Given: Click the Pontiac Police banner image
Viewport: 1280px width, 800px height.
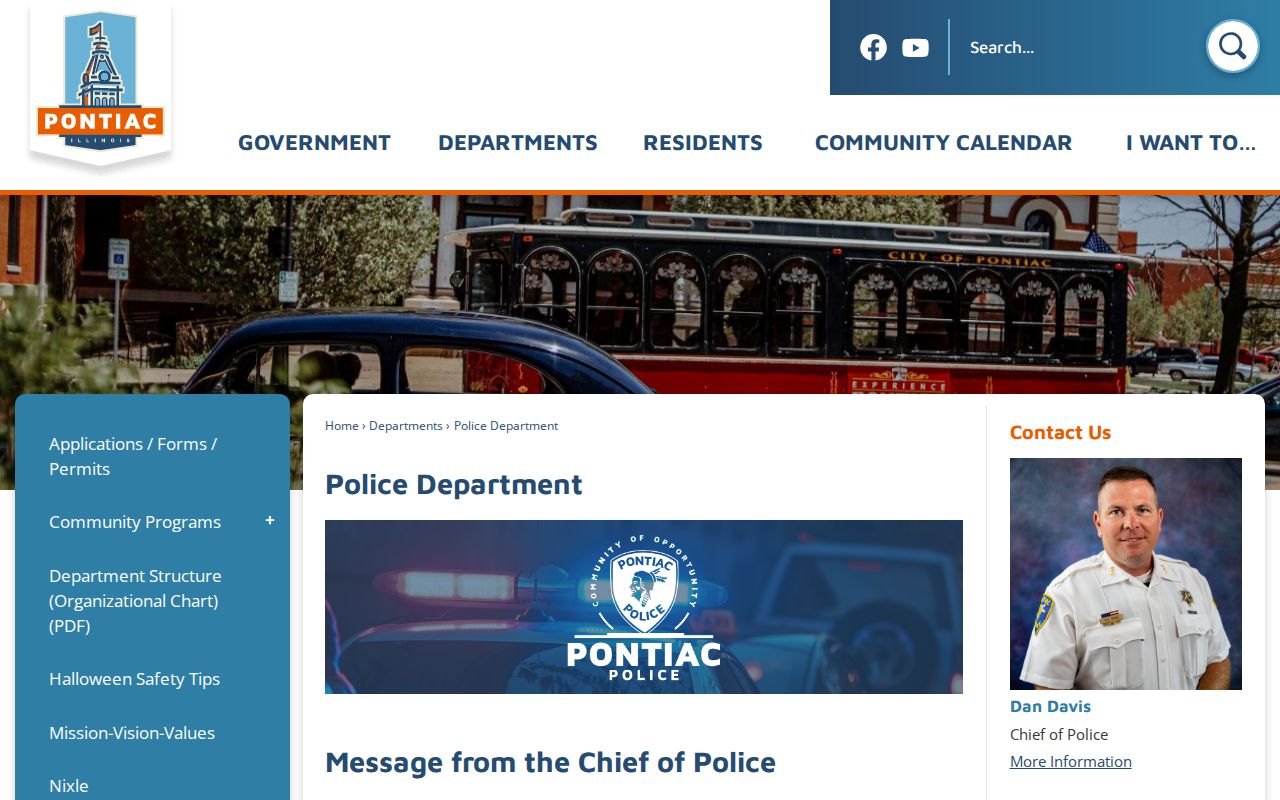Looking at the screenshot, I should [644, 607].
